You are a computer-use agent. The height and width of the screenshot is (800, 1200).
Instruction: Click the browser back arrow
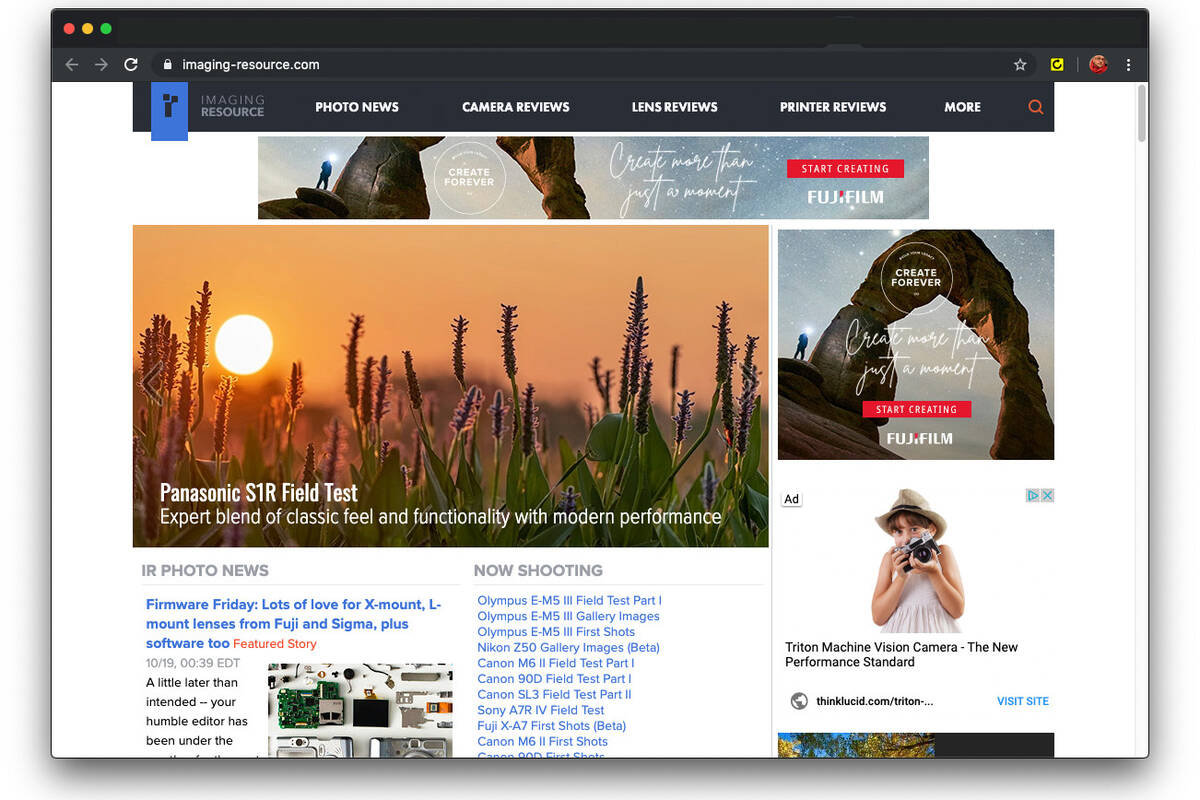72,65
